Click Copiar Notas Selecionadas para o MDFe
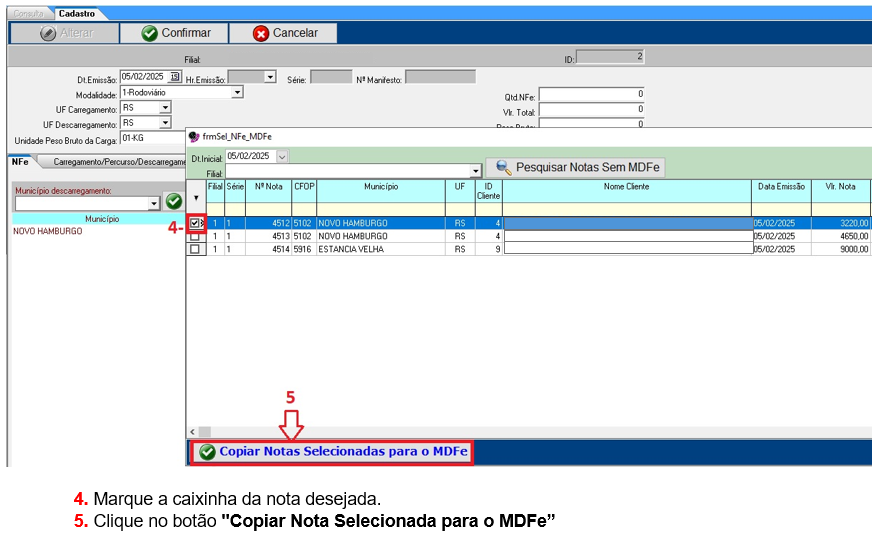 point(332,451)
